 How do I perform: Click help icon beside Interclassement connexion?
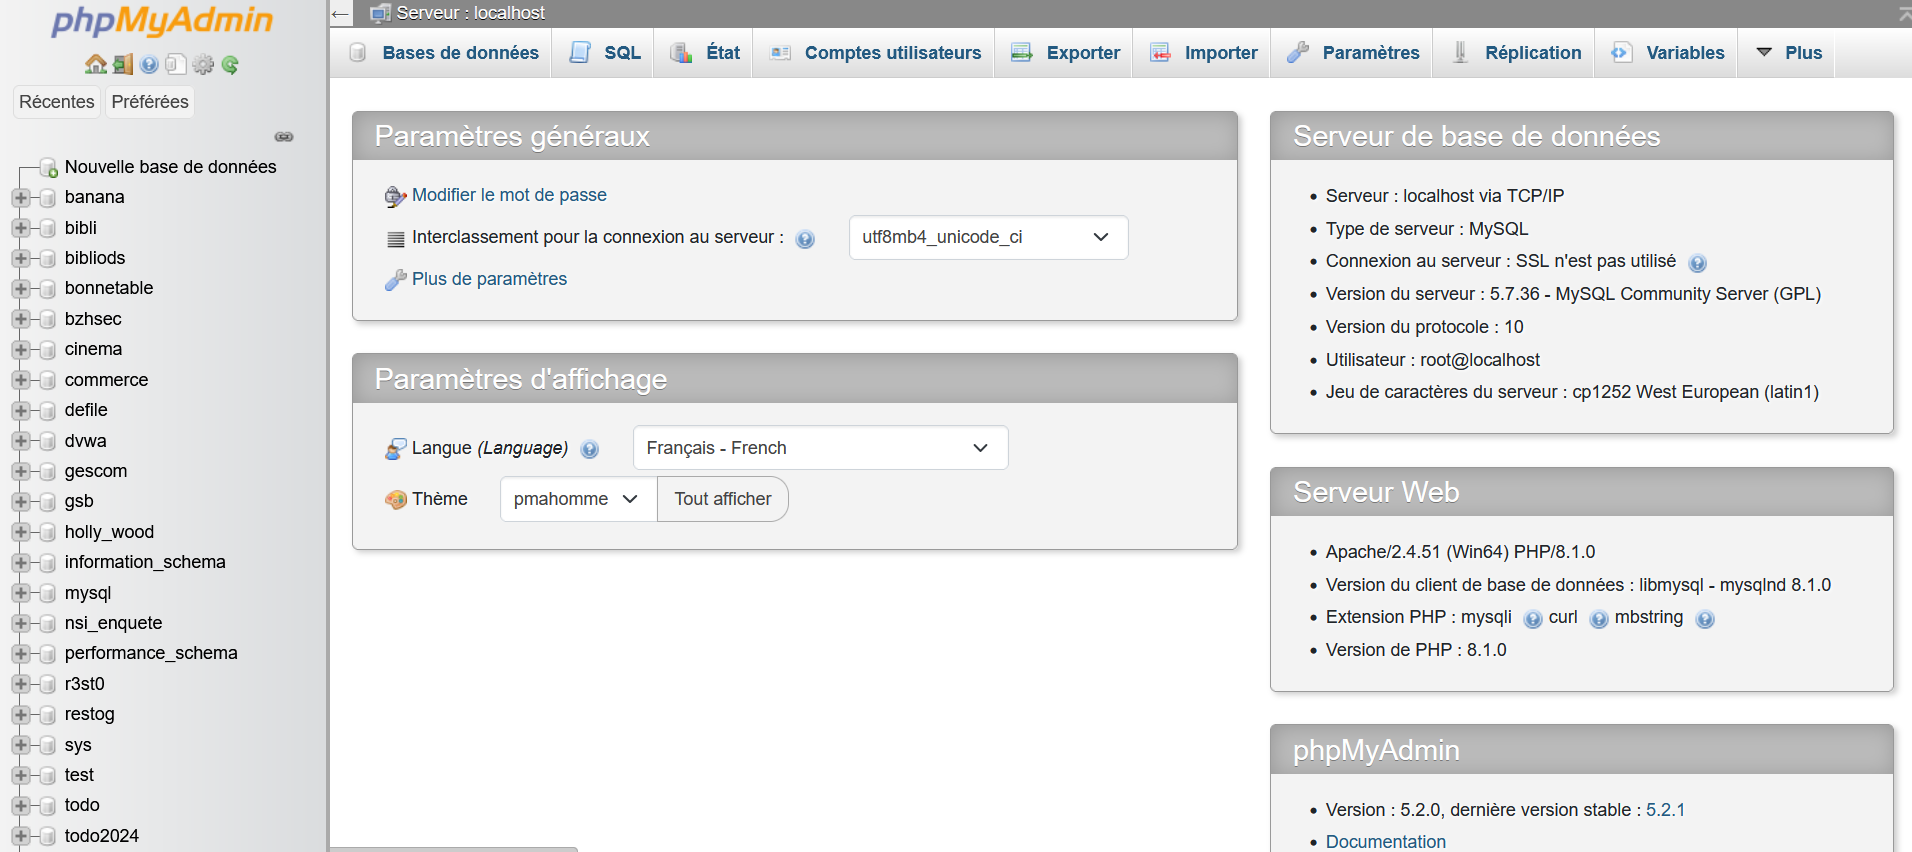(x=805, y=239)
